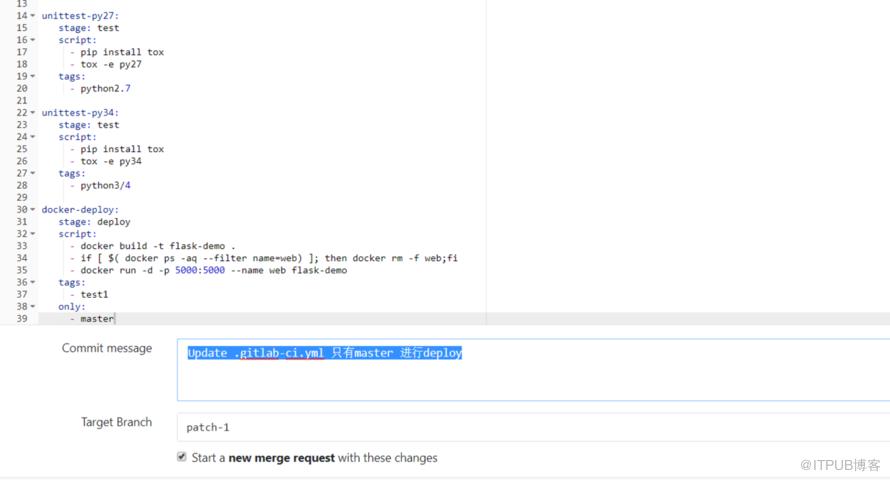Click 'pip install tox' on line 25
890x480 pixels.
pyautogui.click(x=122, y=149)
